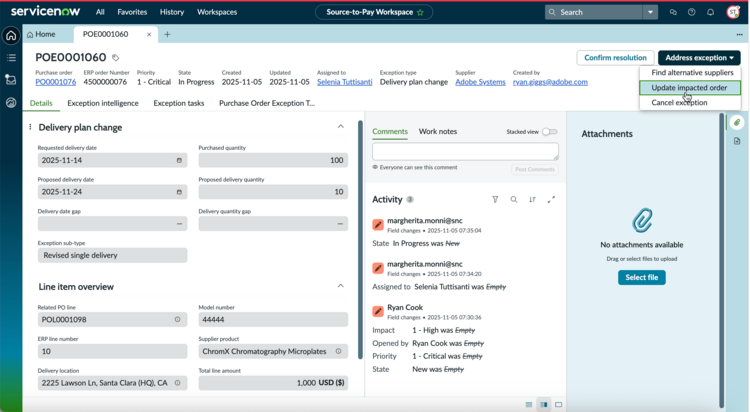Add a new tab with plus icon
Viewport: 750px width, 412px height.
pyautogui.click(x=167, y=34)
